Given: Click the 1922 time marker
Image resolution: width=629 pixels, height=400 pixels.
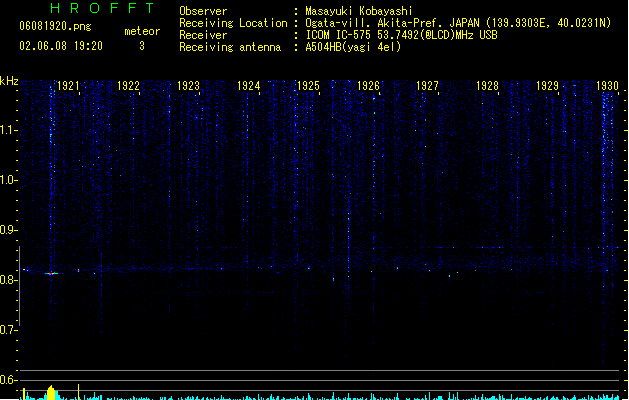Looking at the screenshot, I should [x=128, y=86].
